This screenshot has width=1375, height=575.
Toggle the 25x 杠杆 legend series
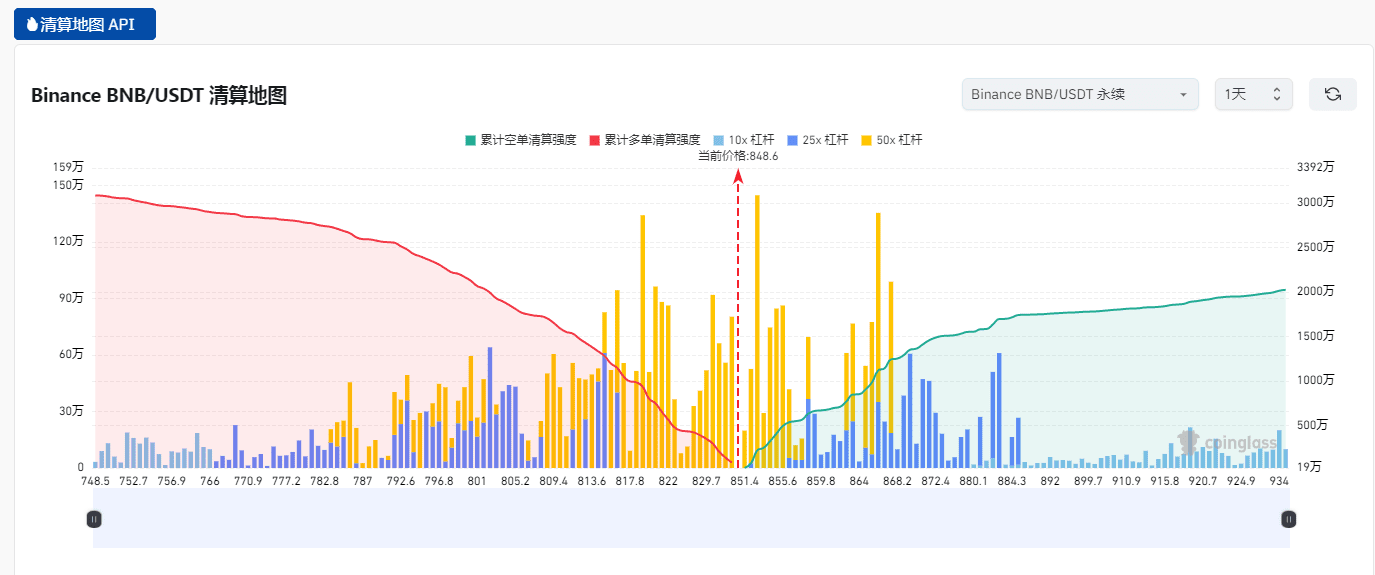[818, 140]
